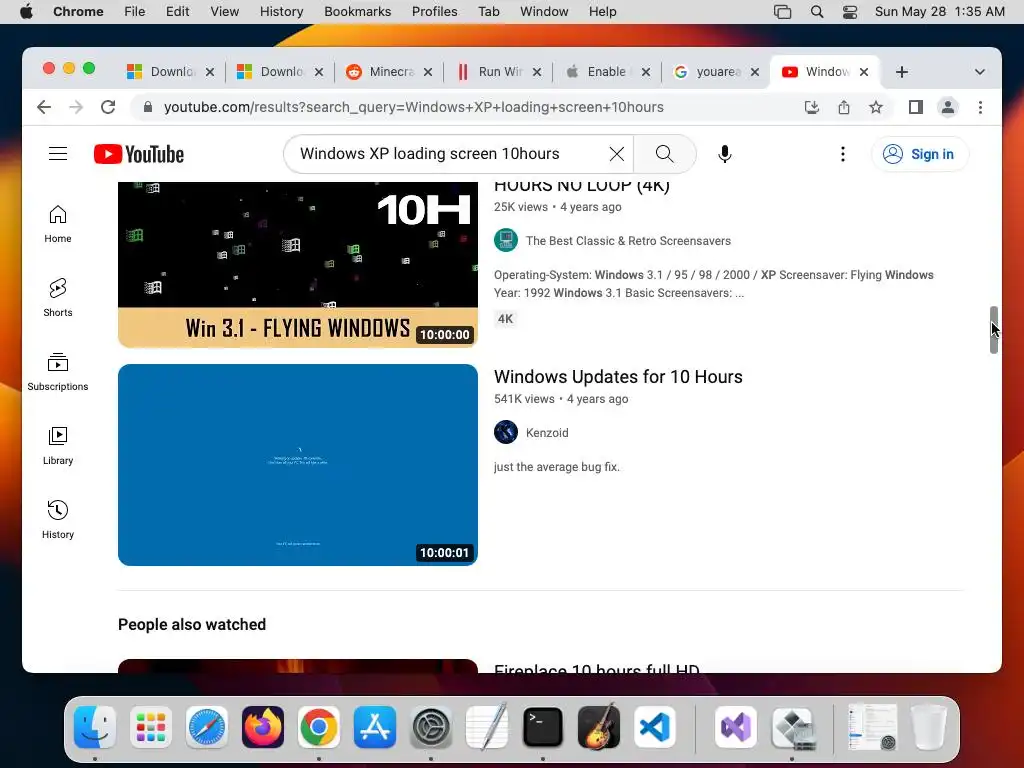Share this page via share icon
1024x768 pixels.
point(844,107)
